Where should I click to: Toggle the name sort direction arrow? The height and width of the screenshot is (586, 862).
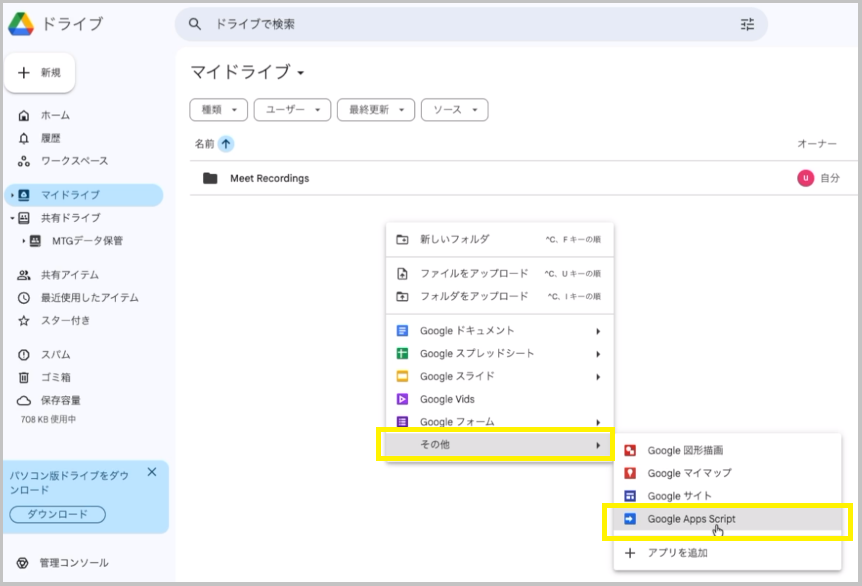click(226, 144)
